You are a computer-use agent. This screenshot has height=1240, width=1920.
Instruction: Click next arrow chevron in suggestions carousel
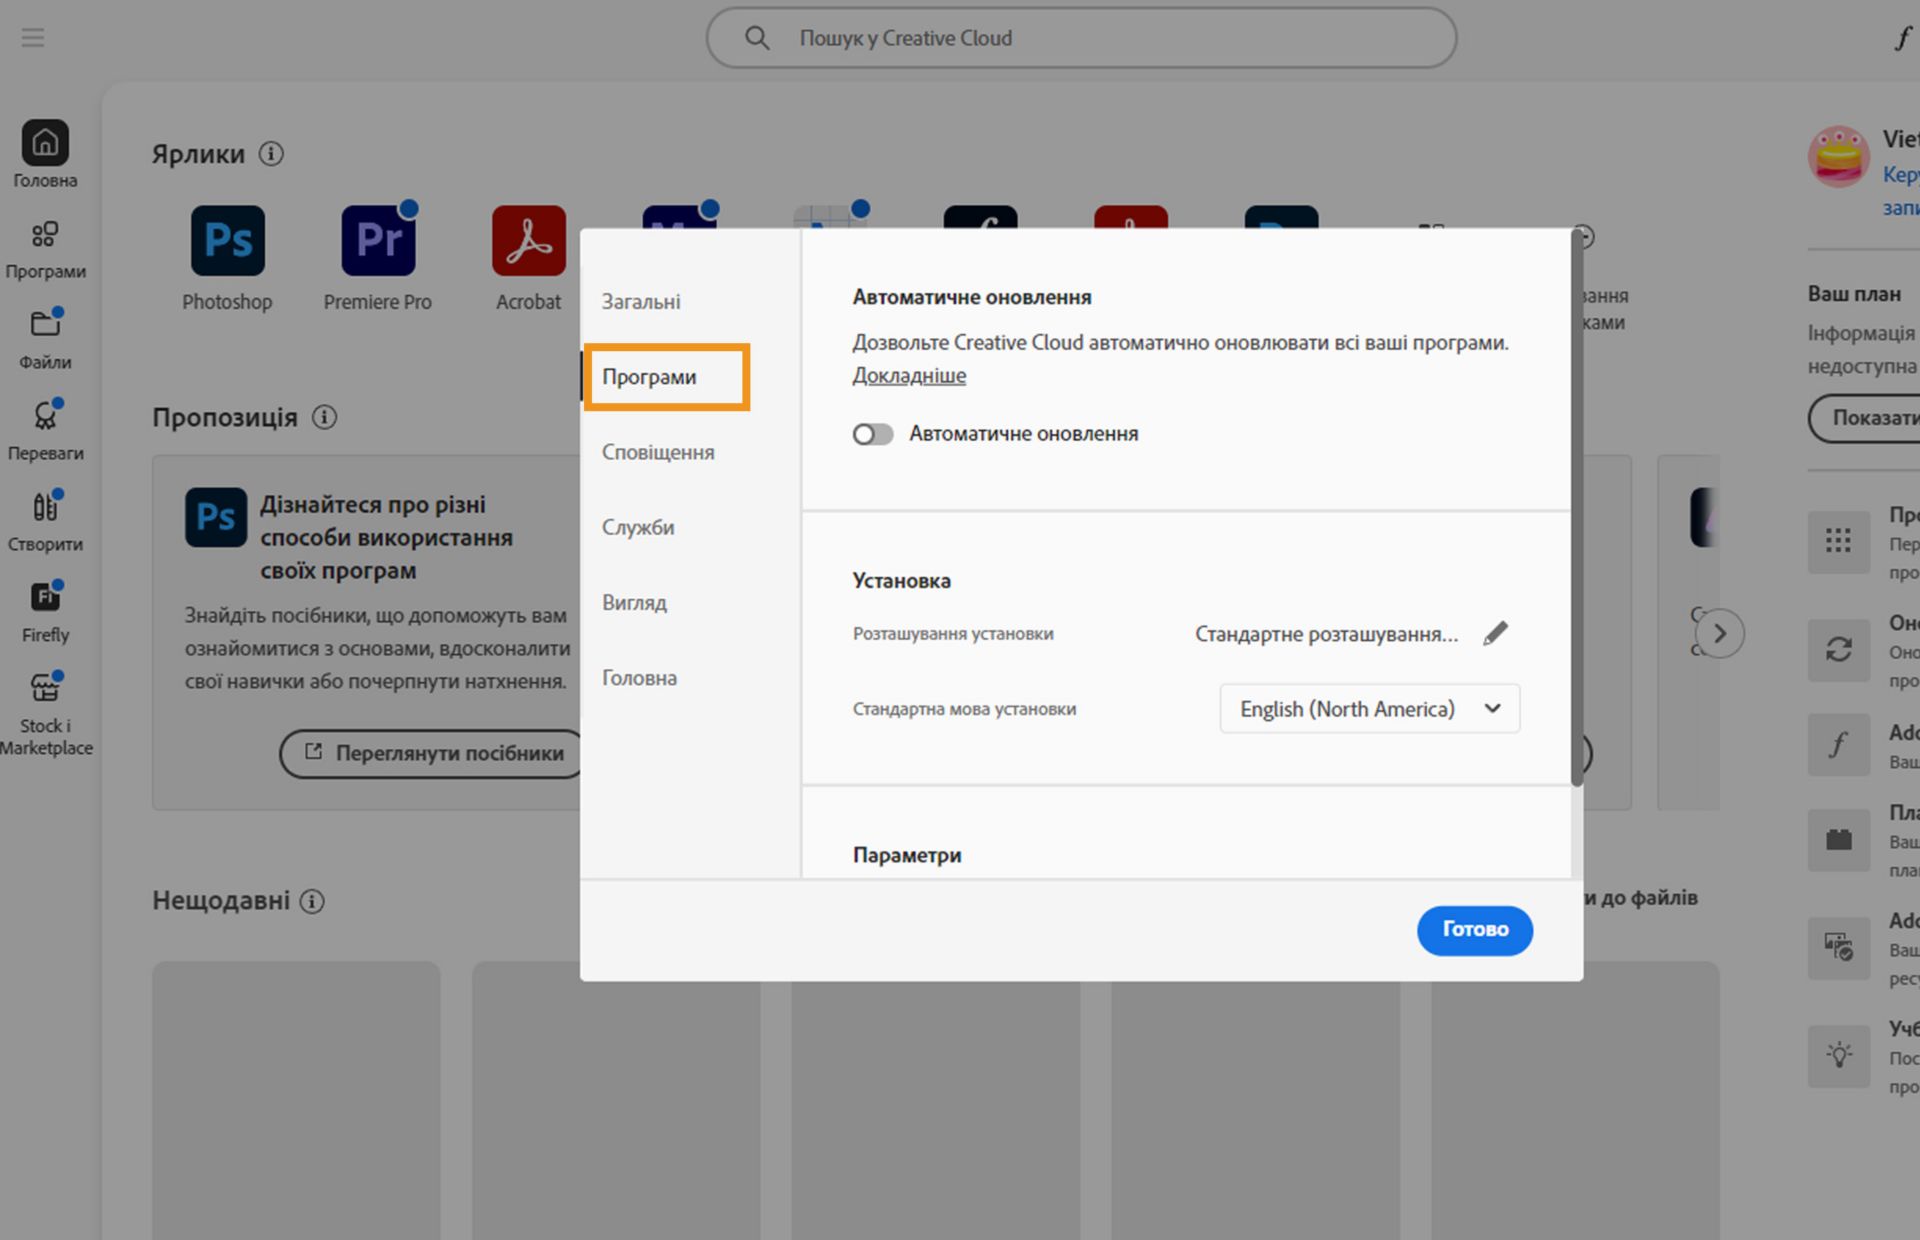1719,634
